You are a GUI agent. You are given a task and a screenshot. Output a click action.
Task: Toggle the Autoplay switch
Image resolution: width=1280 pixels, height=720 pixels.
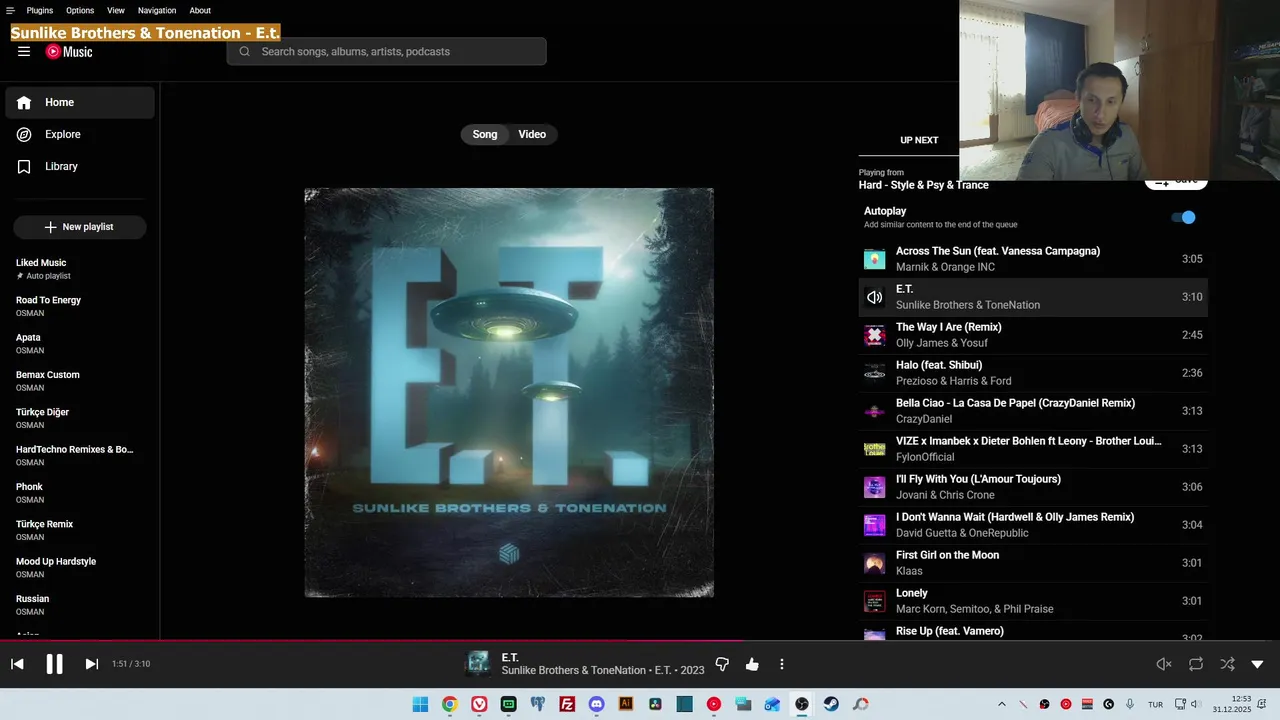tap(1184, 217)
